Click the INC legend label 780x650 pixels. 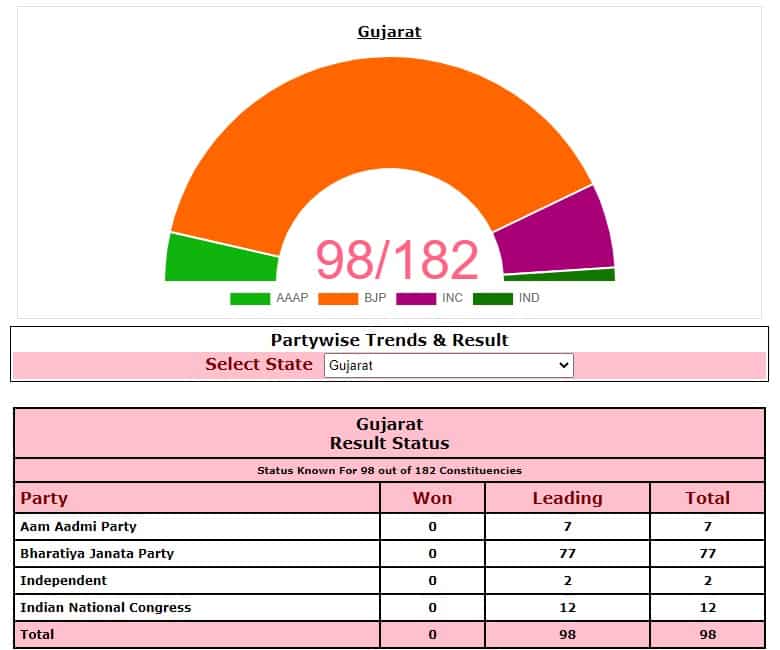pyautogui.click(x=452, y=298)
